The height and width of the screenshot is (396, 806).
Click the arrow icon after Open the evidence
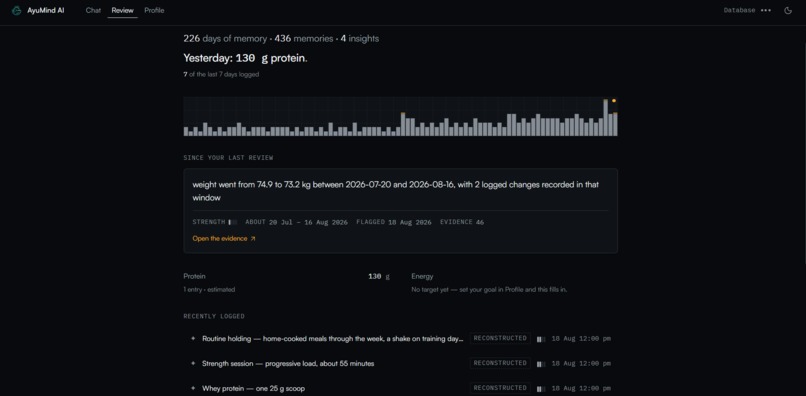252,239
